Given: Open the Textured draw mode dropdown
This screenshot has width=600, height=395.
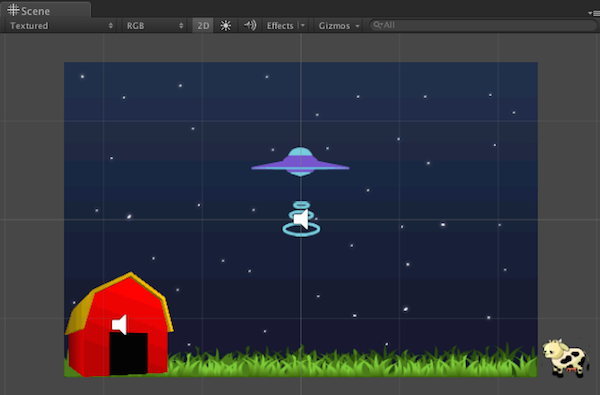Looking at the screenshot, I should coord(60,26).
